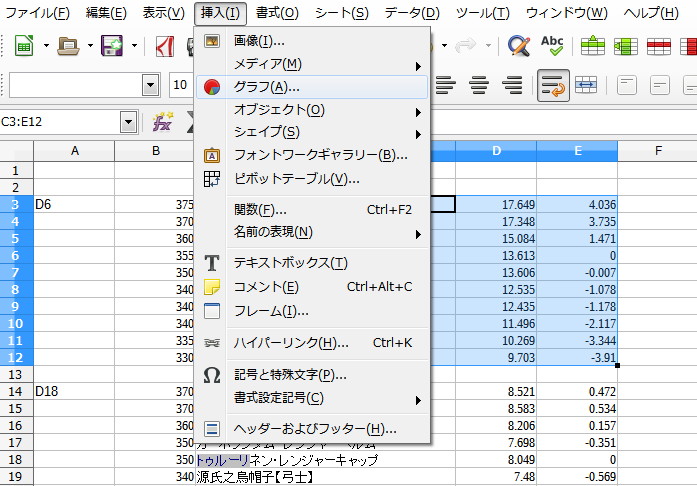Expand the シェイプ(S) submenu
Viewport: 697px width, 486px height.
(x=312, y=133)
